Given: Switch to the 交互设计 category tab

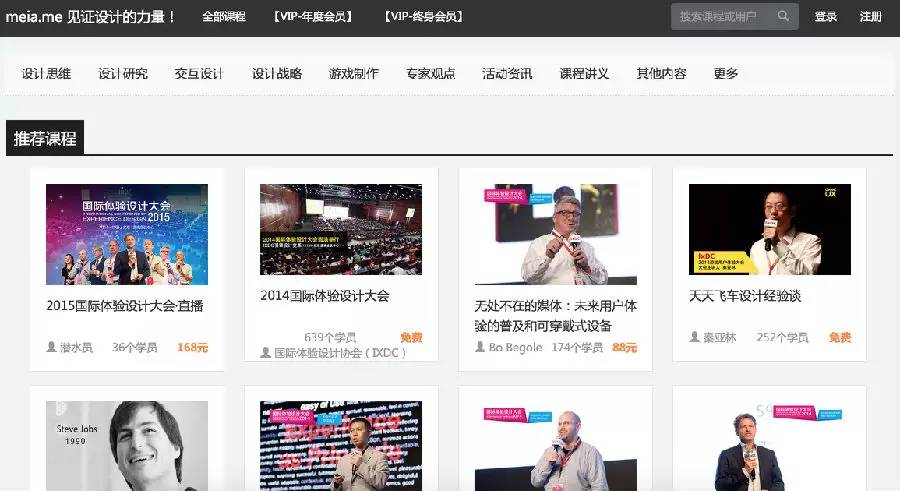Looking at the screenshot, I should [199, 74].
